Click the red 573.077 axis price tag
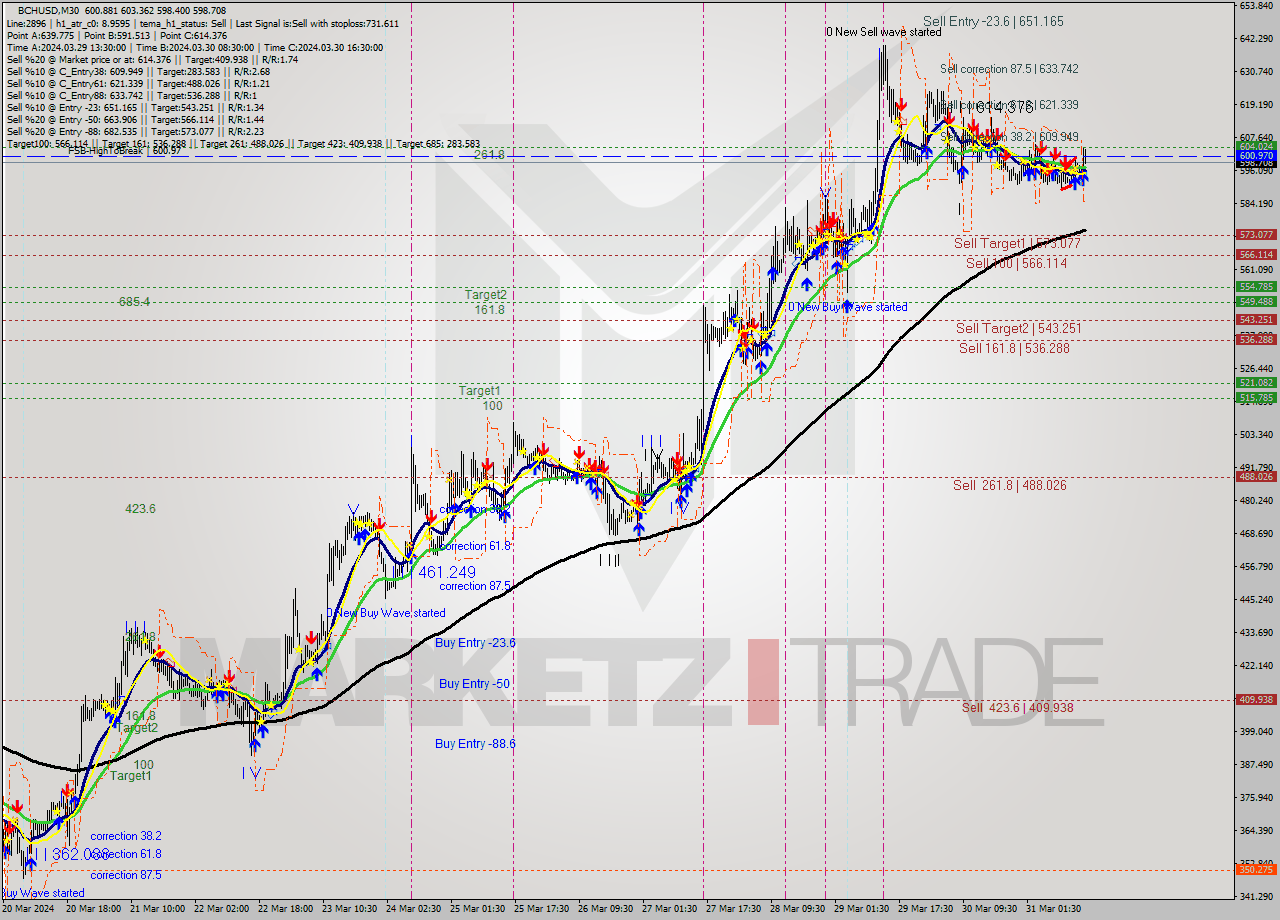 pyautogui.click(x=1256, y=235)
